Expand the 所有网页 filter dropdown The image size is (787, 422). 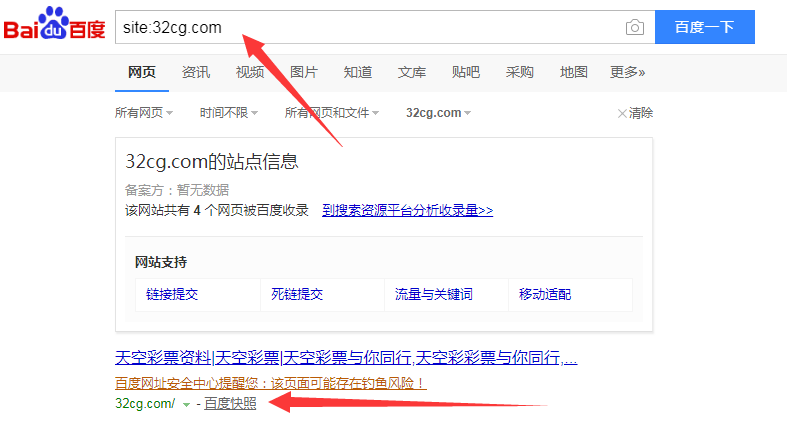pyautogui.click(x=144, y=113)
